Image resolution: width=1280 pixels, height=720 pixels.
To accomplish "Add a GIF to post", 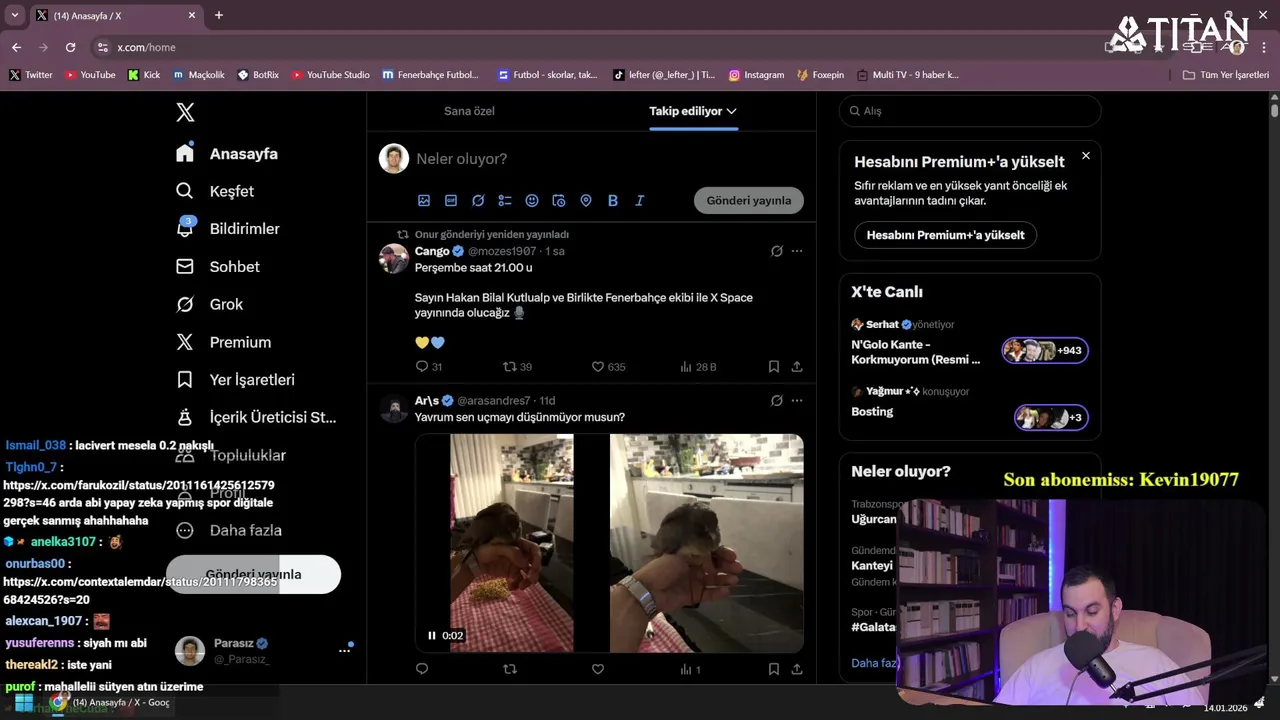I will pyautogui.click(x=451, y=201).
